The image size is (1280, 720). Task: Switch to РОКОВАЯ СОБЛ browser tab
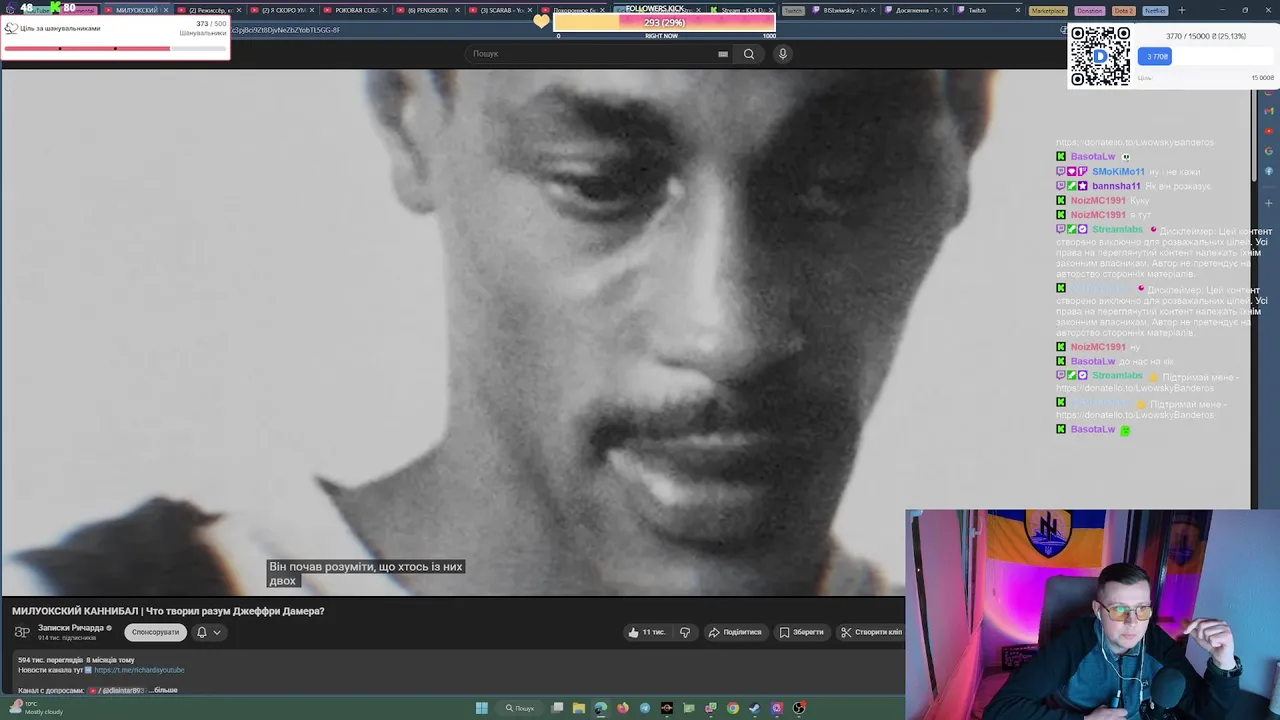point(357,10)
